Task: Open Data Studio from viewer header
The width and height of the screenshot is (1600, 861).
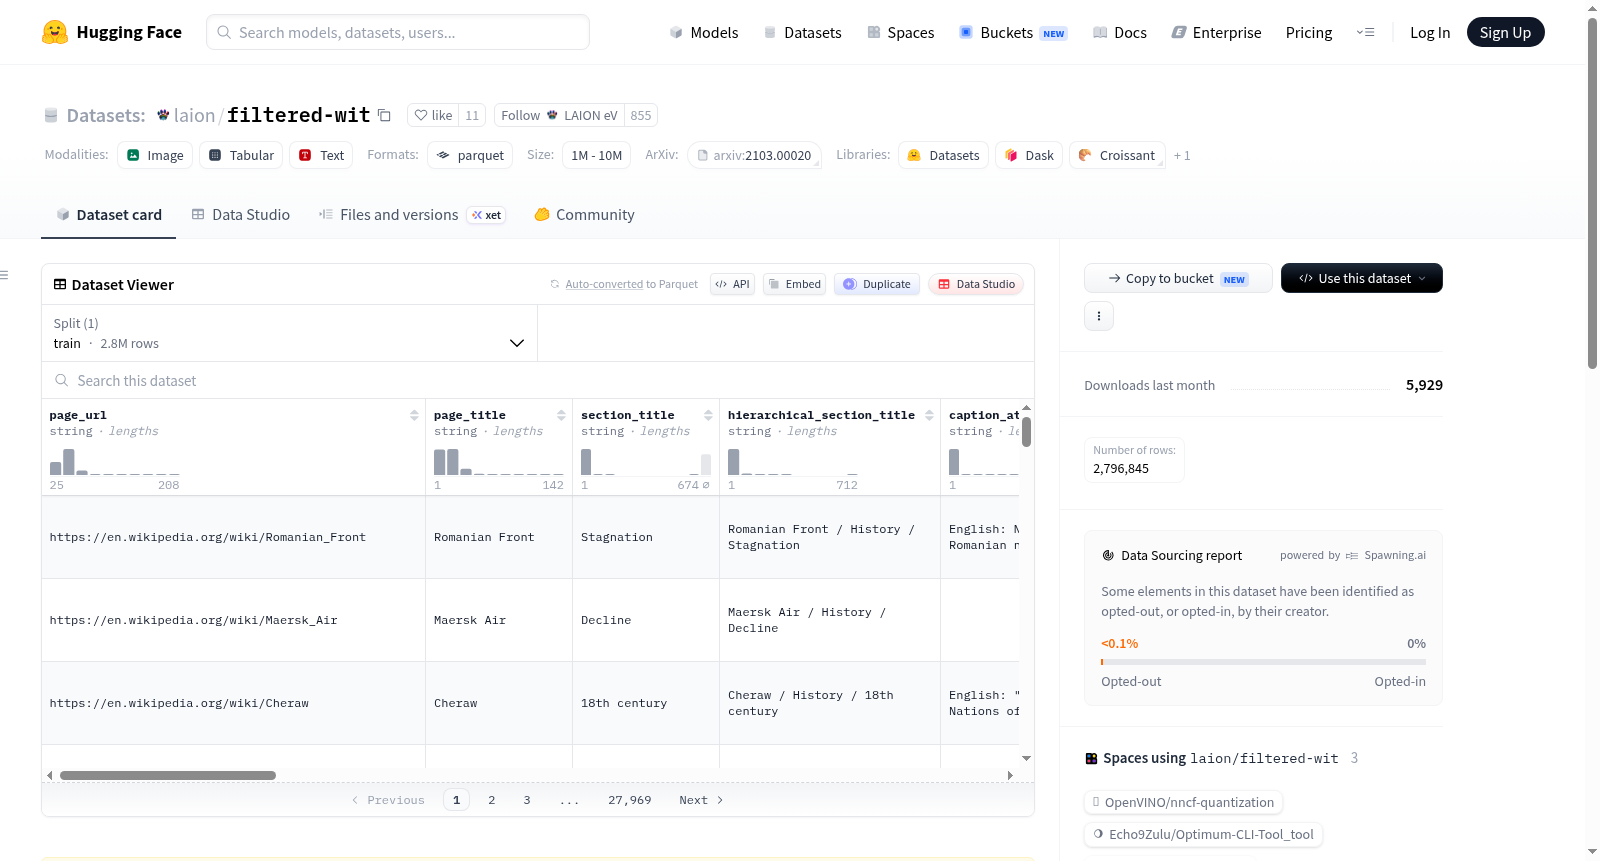Action: pos(976,284)
